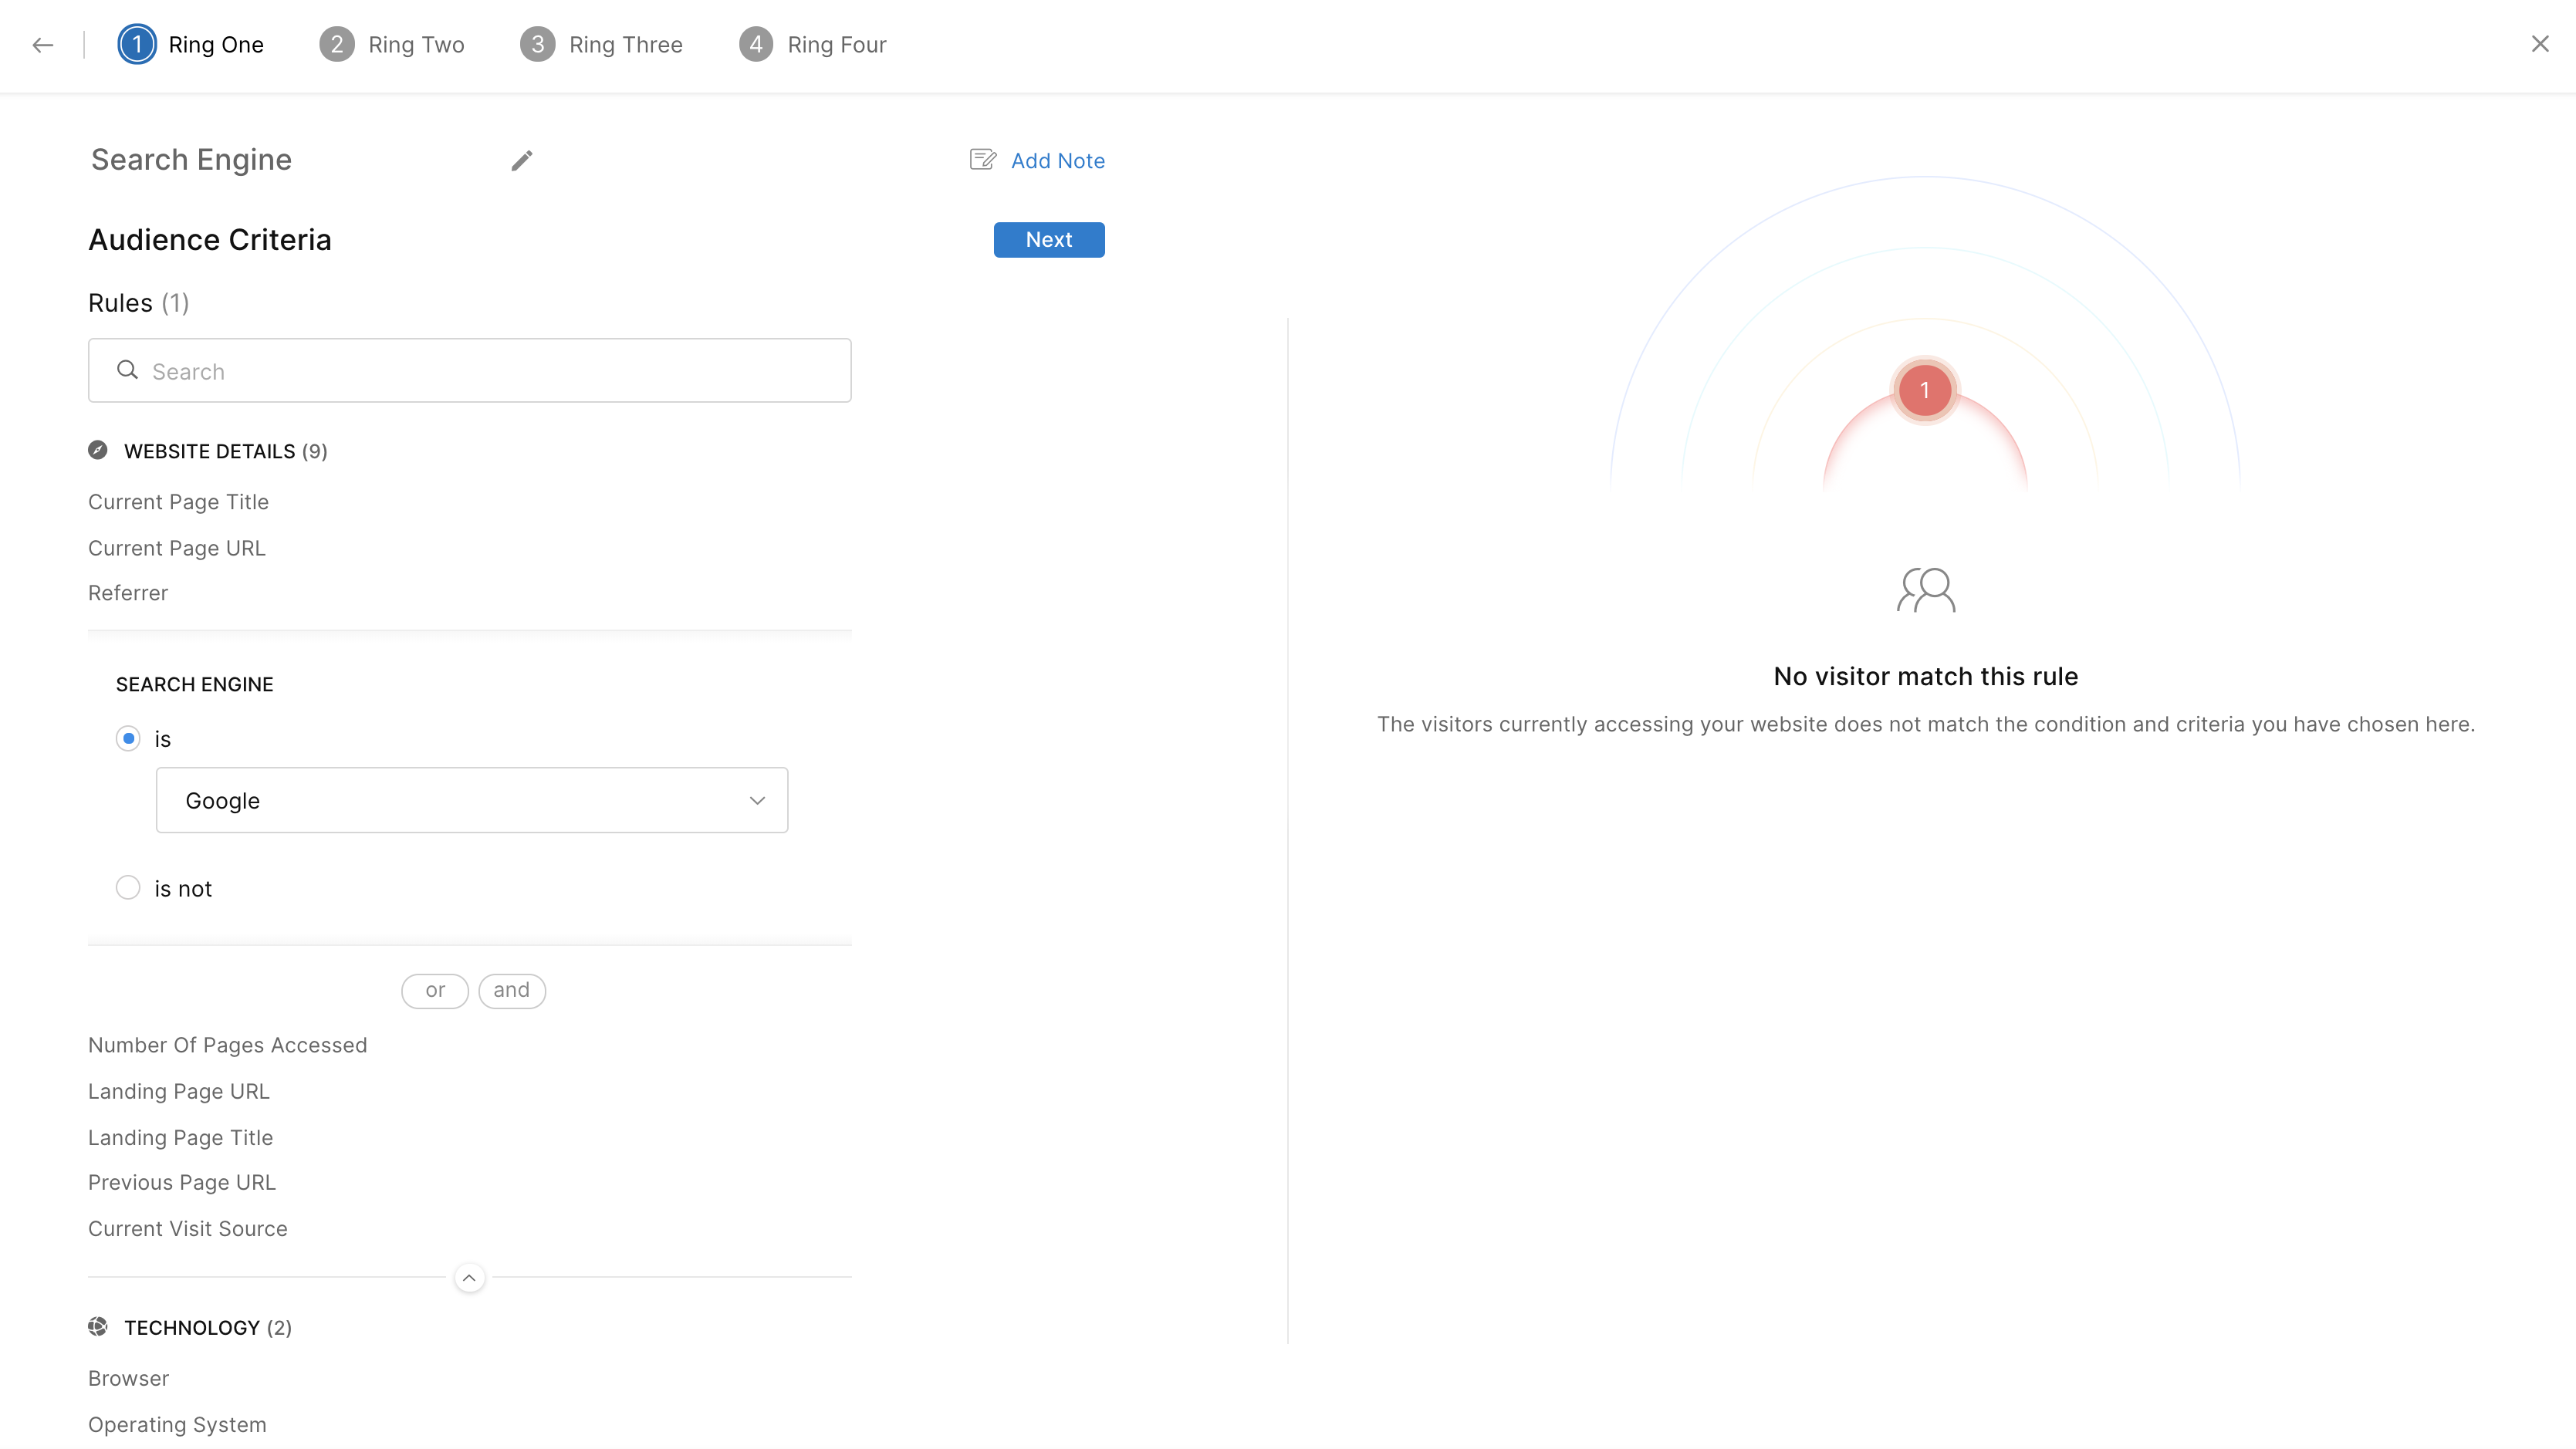Screen dimensions: 2576x1449
Task: Select the 'is' radio button
Action: click(128, 739)
